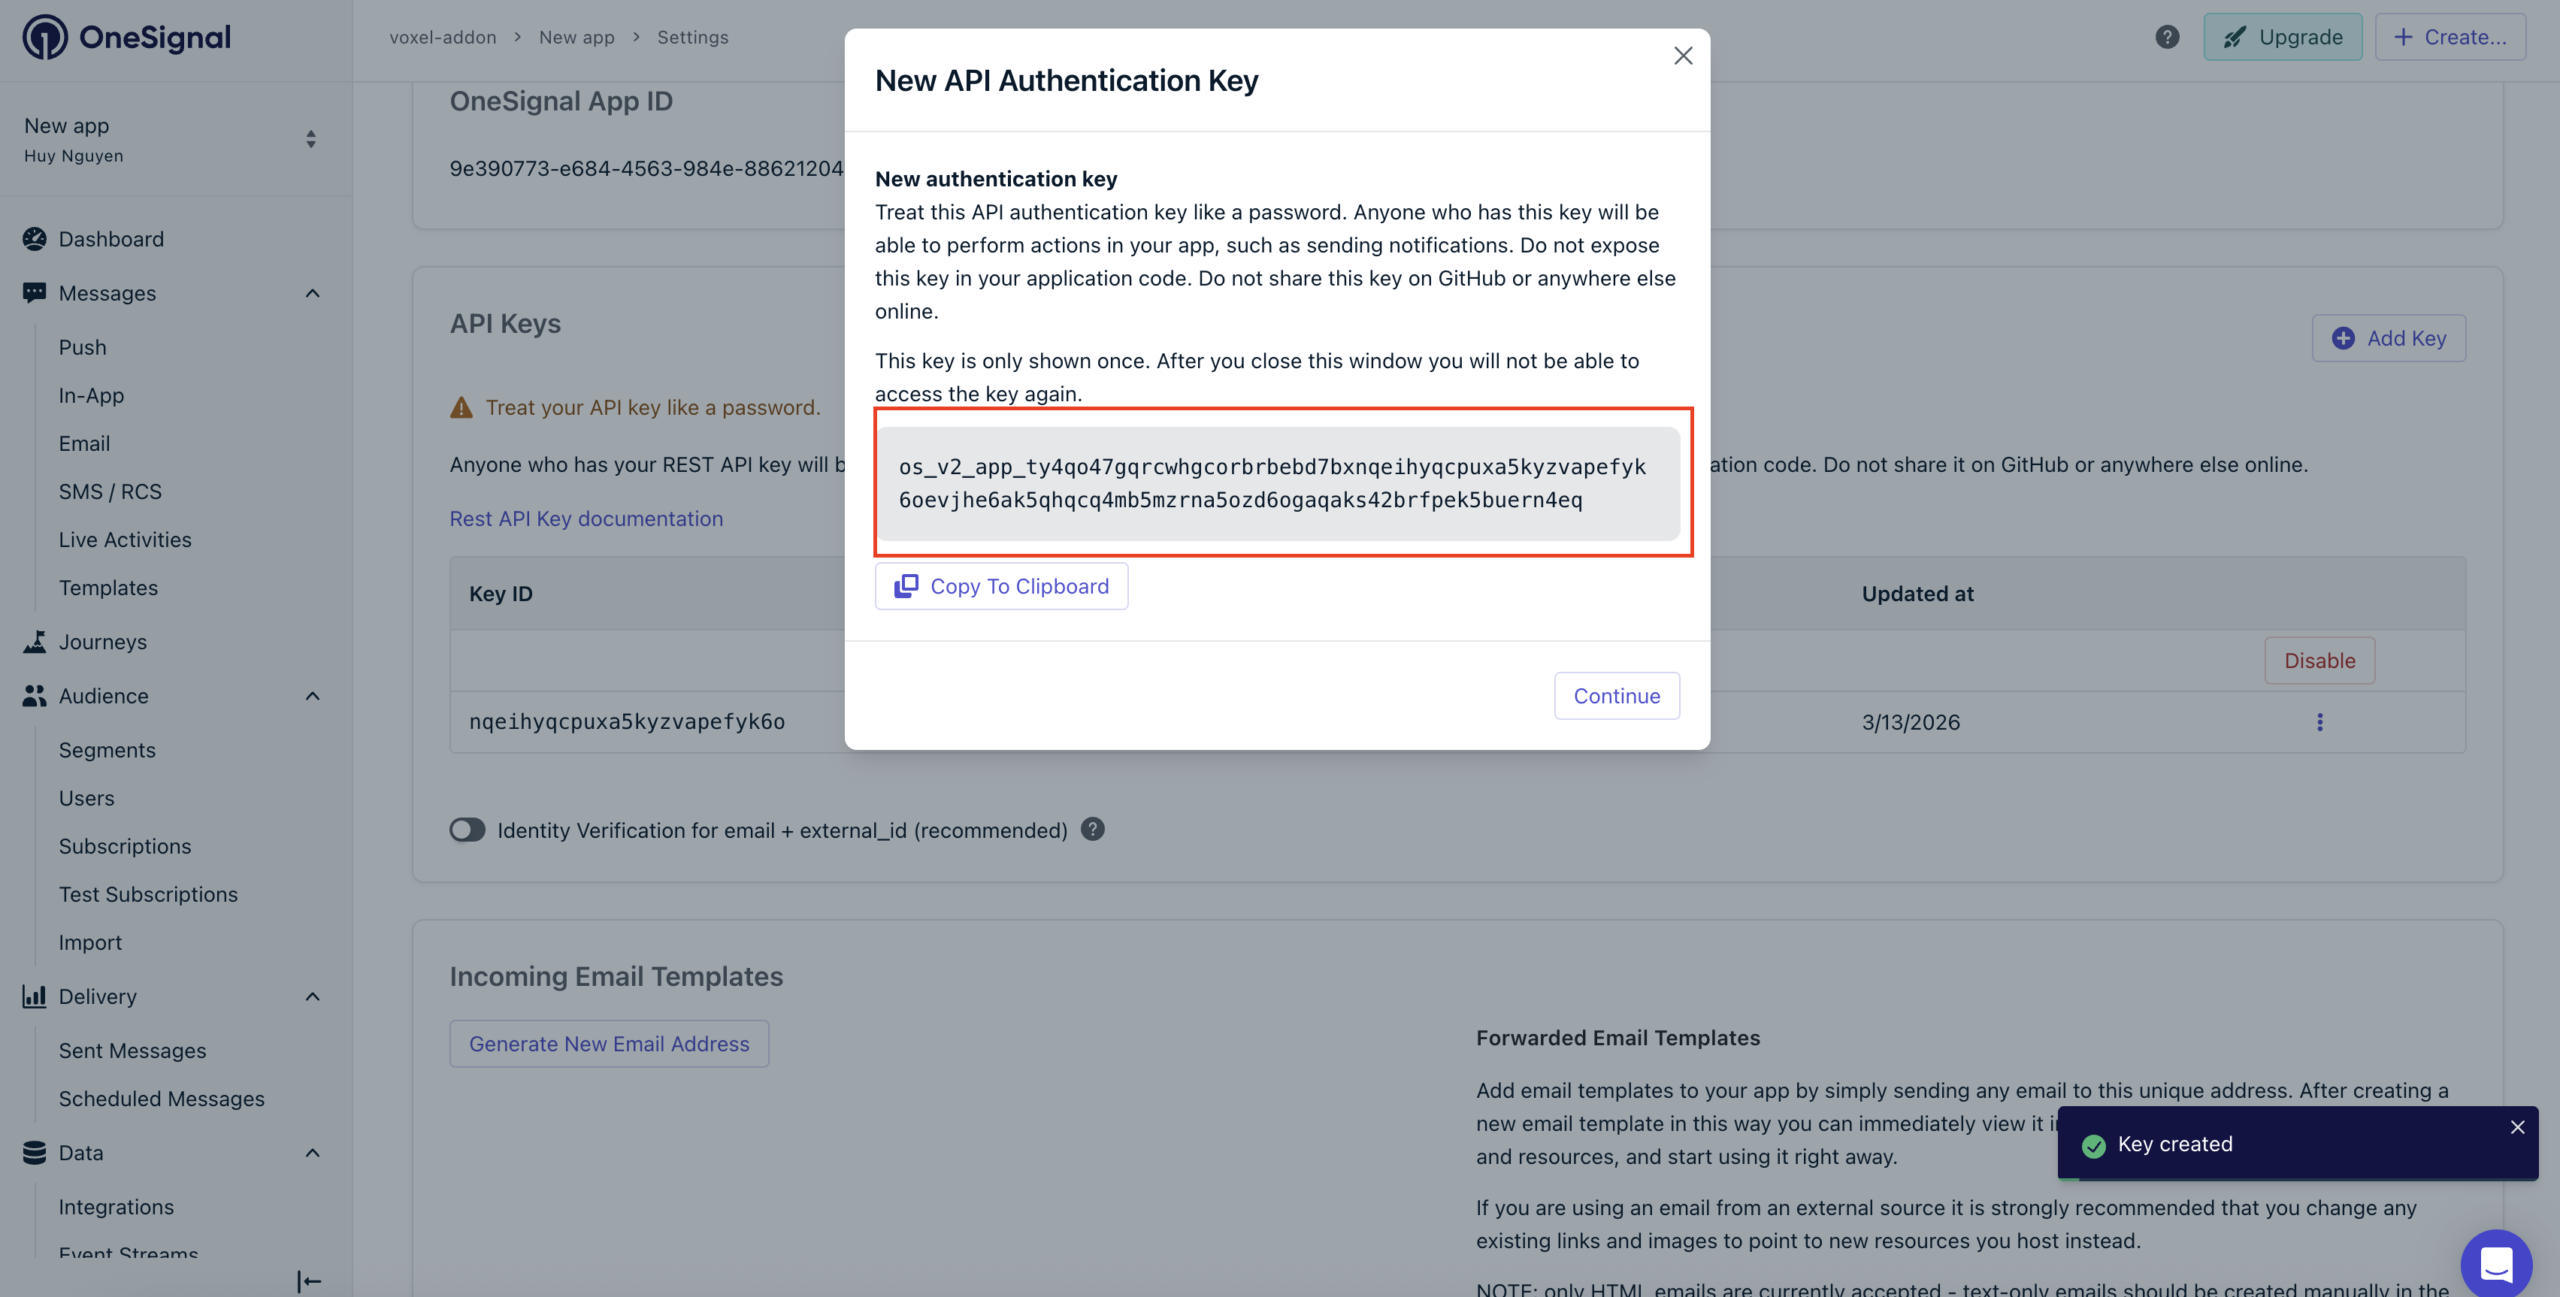Screen dimensions: 2560x1297
Task: Click the Dashboard sidebar icon
Action: click(35, 239)
